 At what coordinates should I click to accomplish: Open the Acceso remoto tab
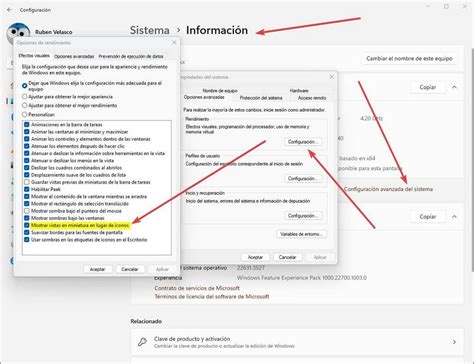312,98
